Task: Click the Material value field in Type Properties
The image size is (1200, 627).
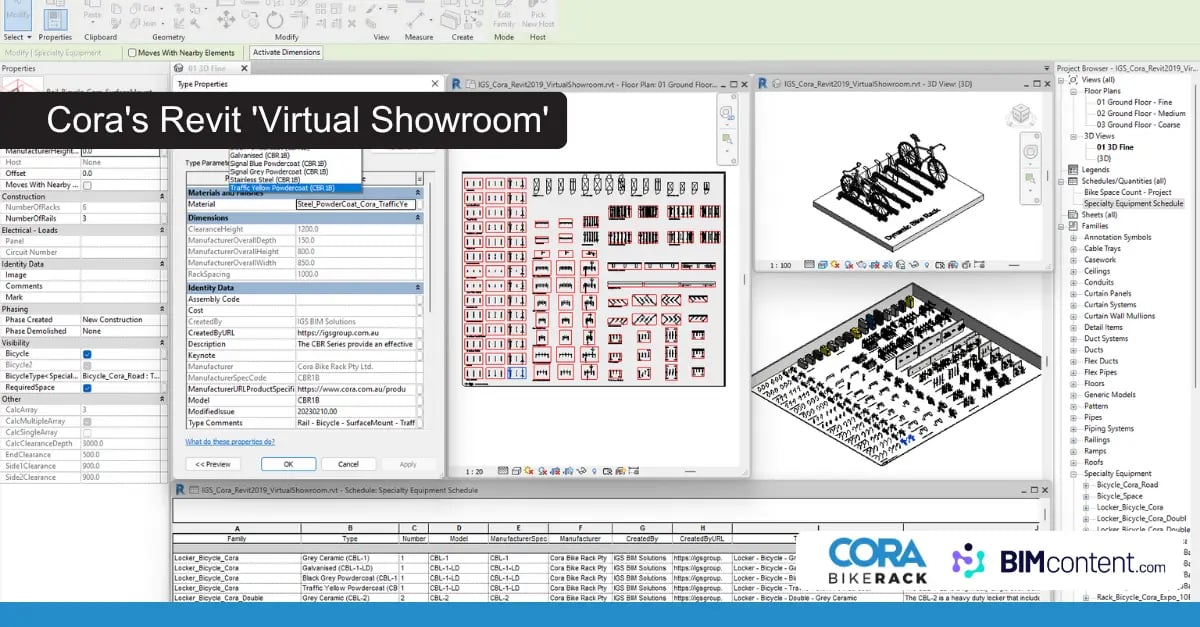Action: (355, 204)
